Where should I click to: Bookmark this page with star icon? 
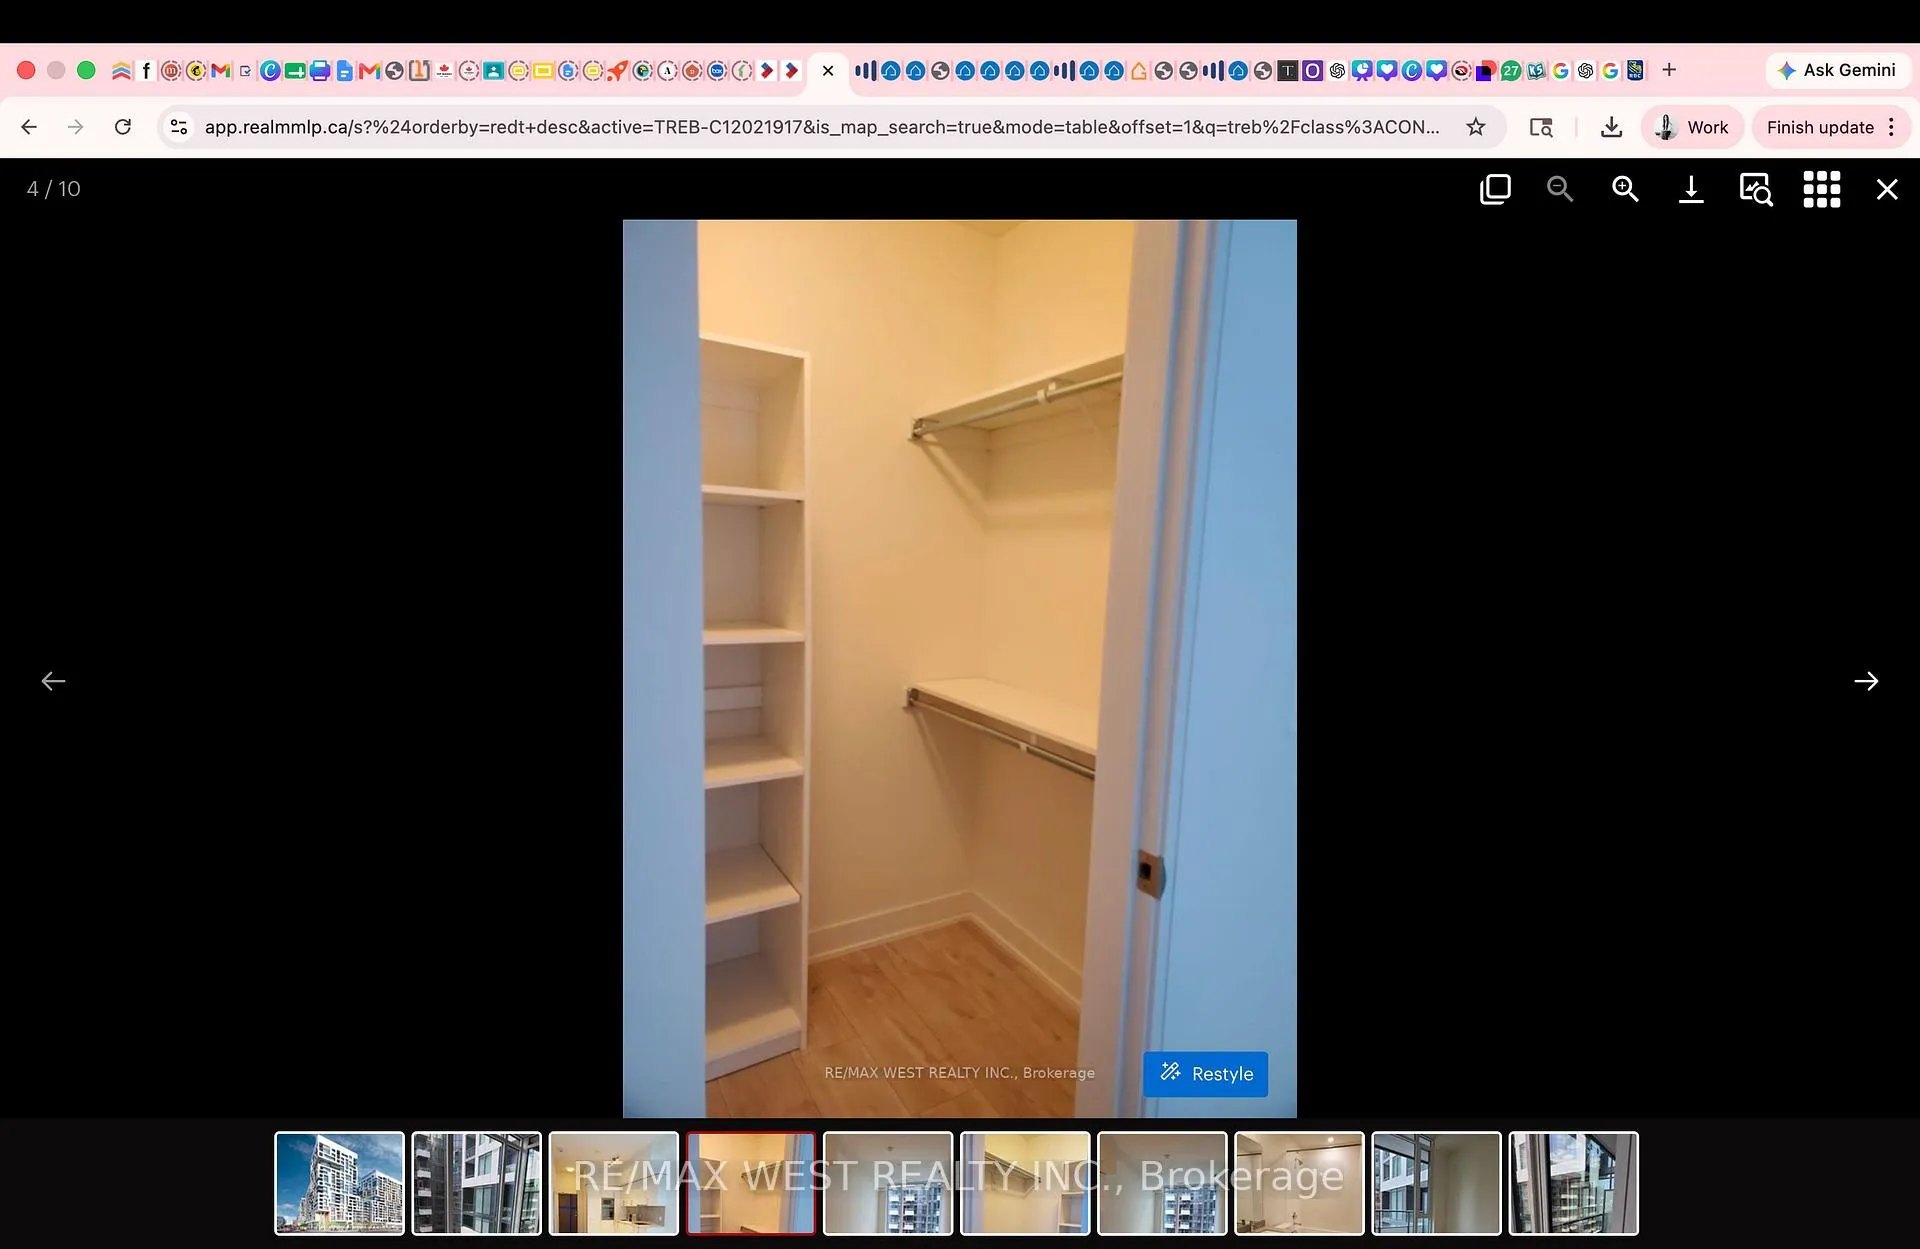pos(1476,127)
